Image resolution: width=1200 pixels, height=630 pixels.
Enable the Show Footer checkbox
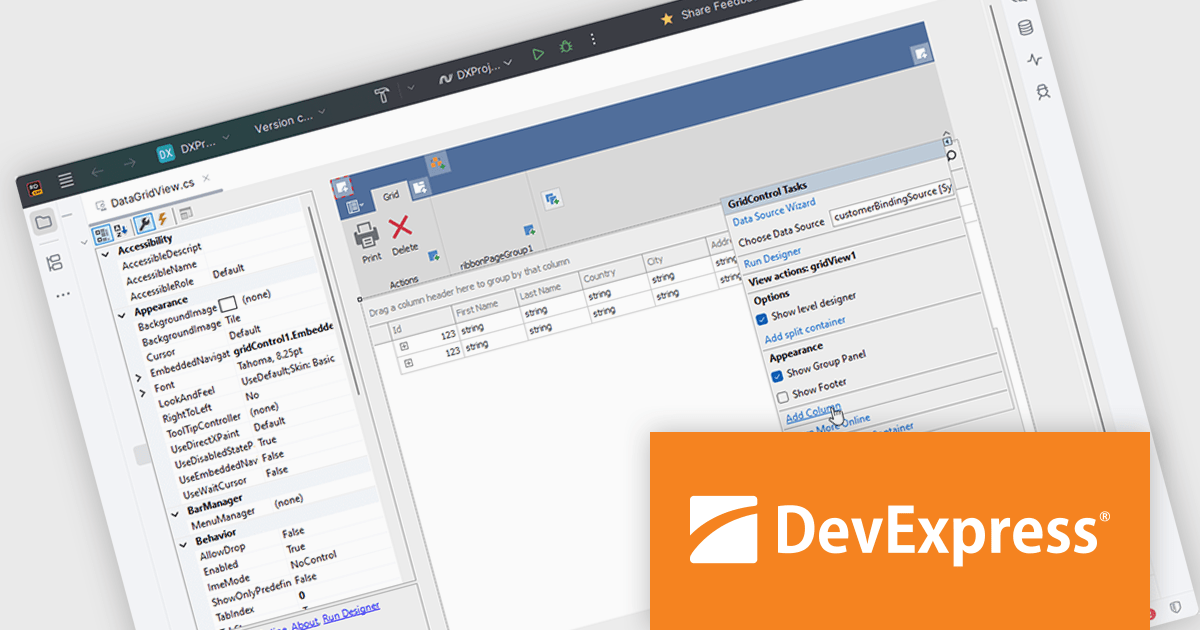point(783,397)
